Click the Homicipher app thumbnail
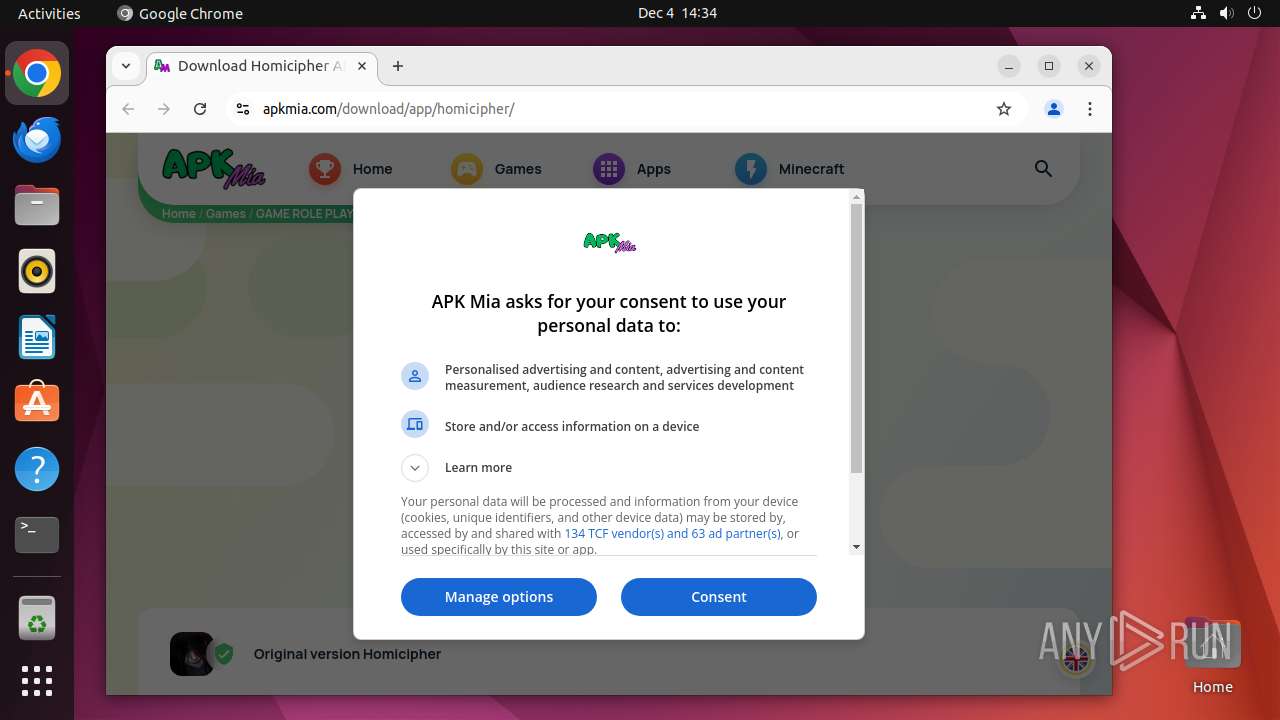This screenshot has height=720, width=1280. click(192, 654)
